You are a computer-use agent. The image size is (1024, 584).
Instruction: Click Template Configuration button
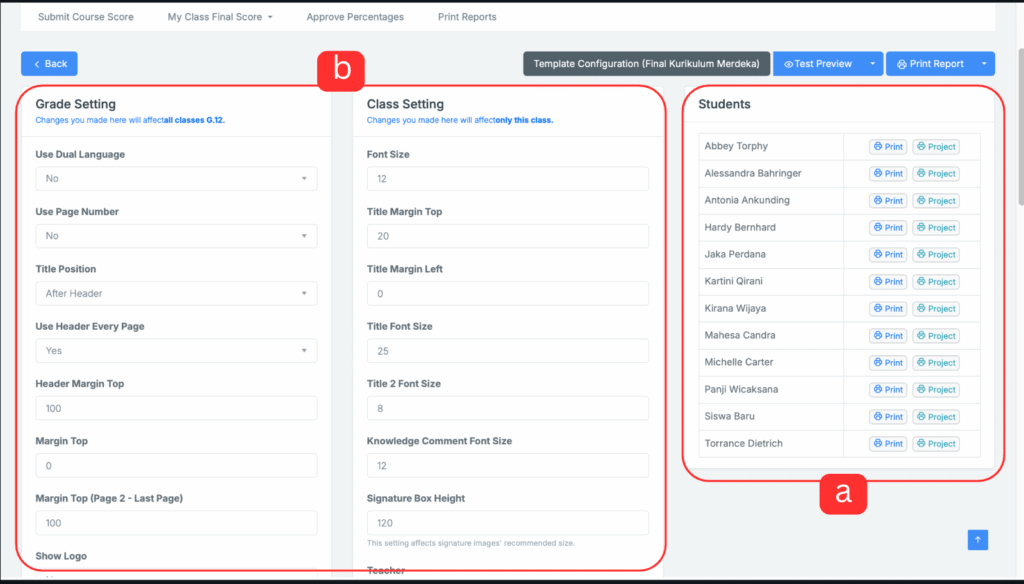point(646,64)
